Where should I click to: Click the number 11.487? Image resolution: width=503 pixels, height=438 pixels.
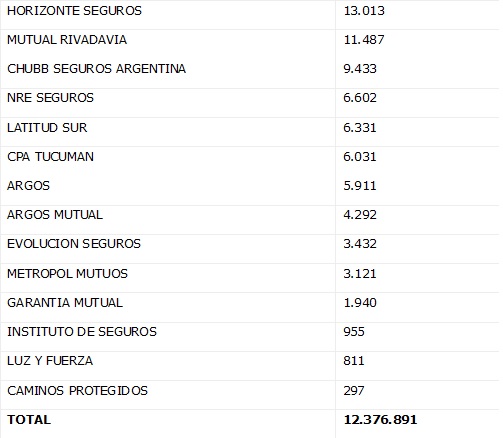(364, 40)
